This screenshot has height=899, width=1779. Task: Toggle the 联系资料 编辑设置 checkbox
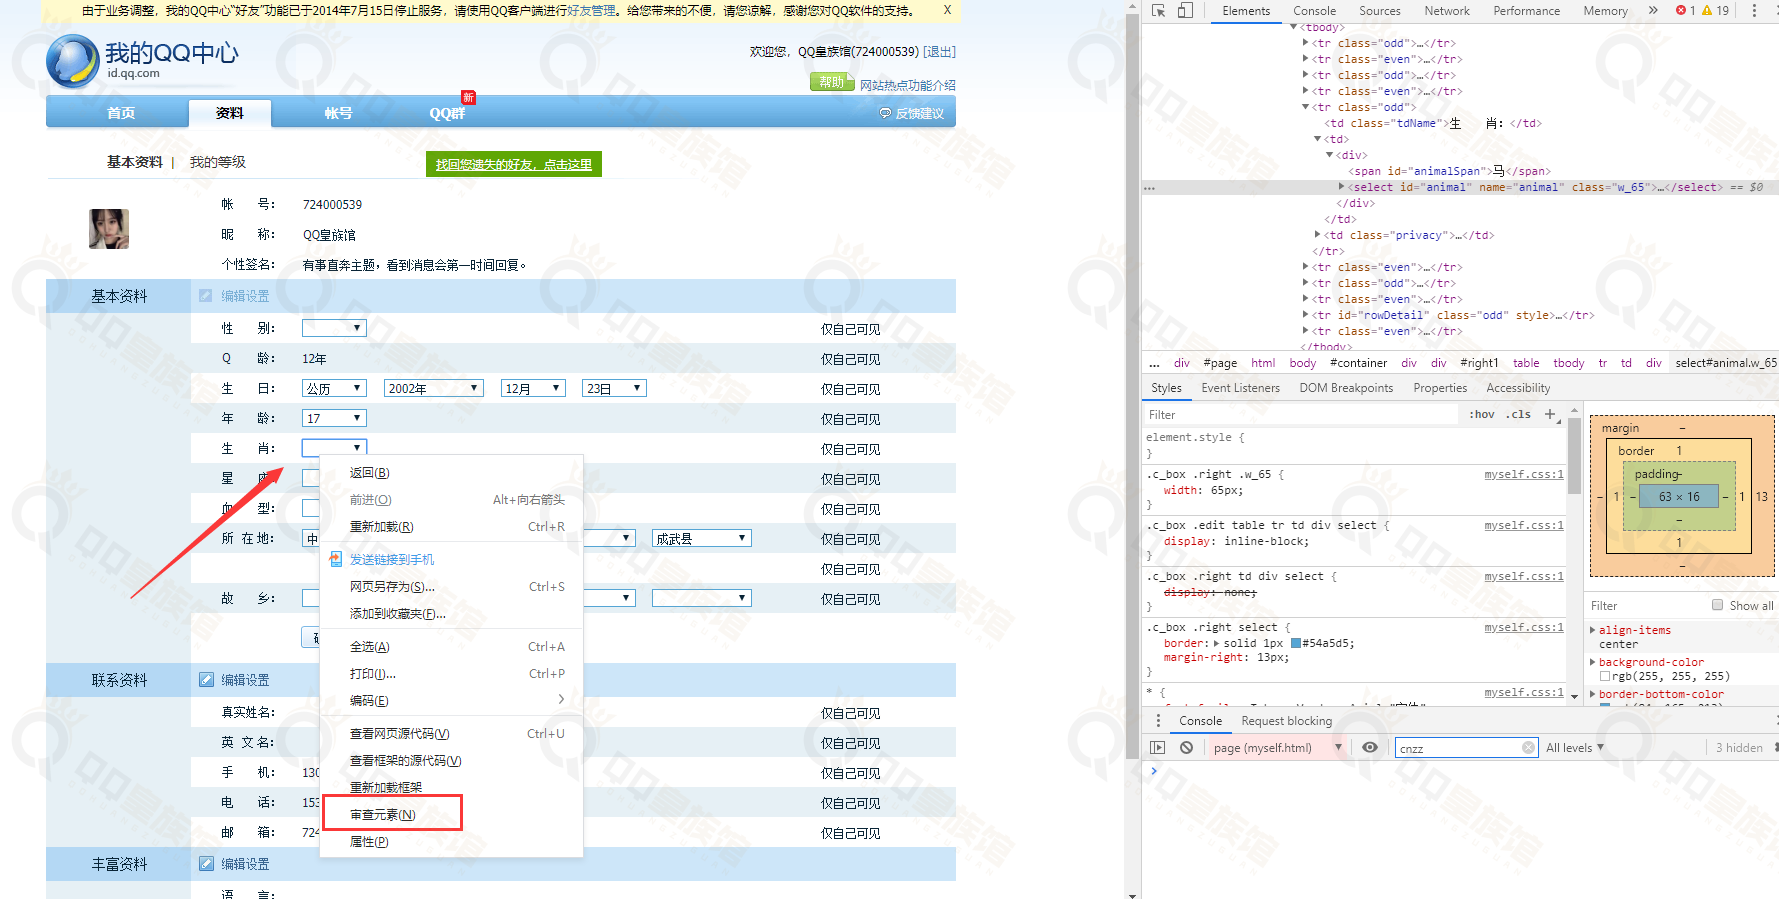click(x=206, y=680)
